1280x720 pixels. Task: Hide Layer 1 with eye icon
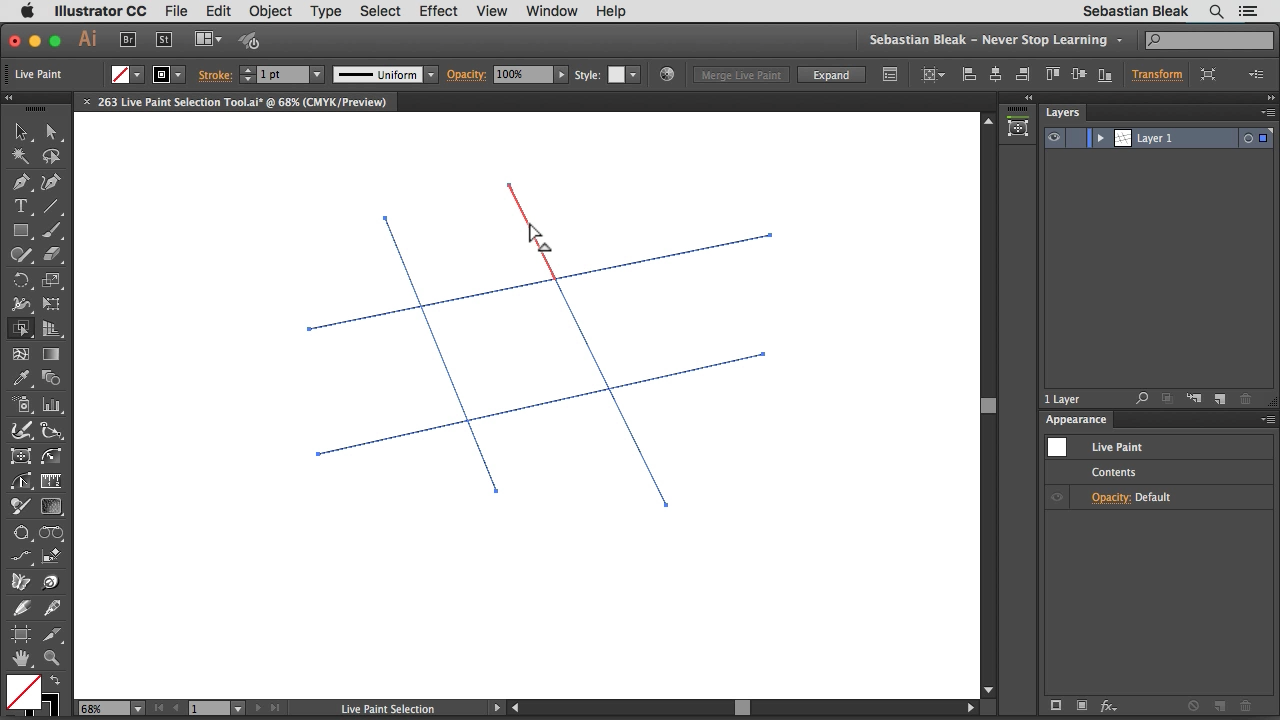(1054, 138)
